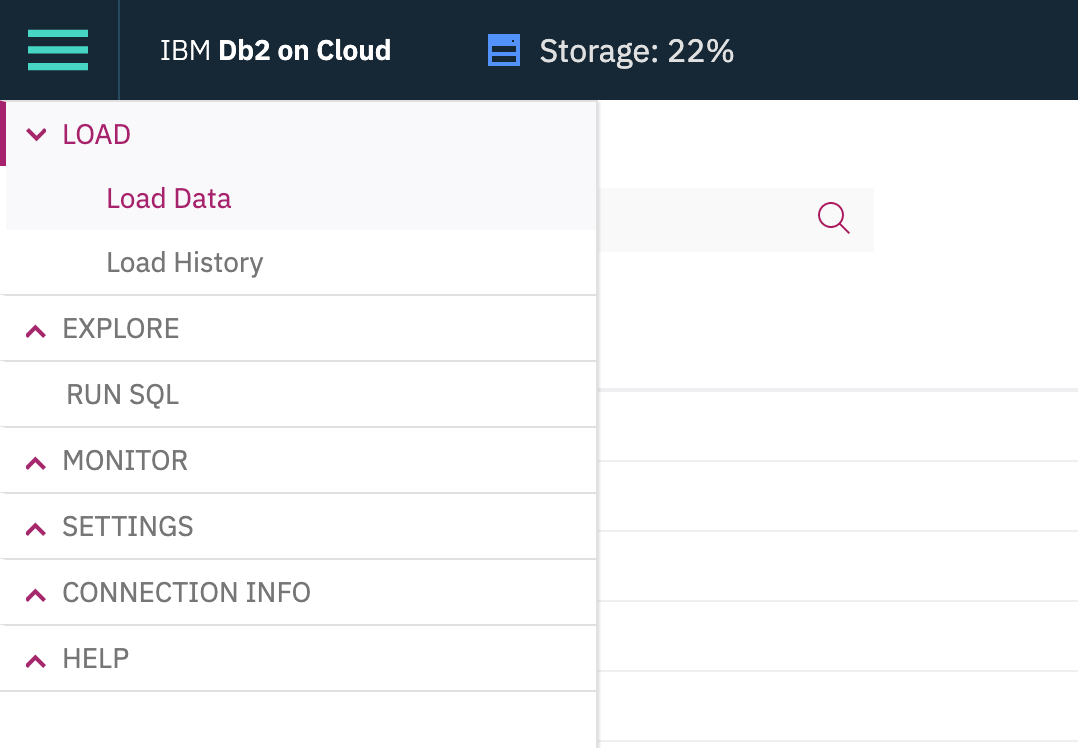Open the RUN SQL menu item
This screenshot has height=748, width=1078.
tap(123, 395)
